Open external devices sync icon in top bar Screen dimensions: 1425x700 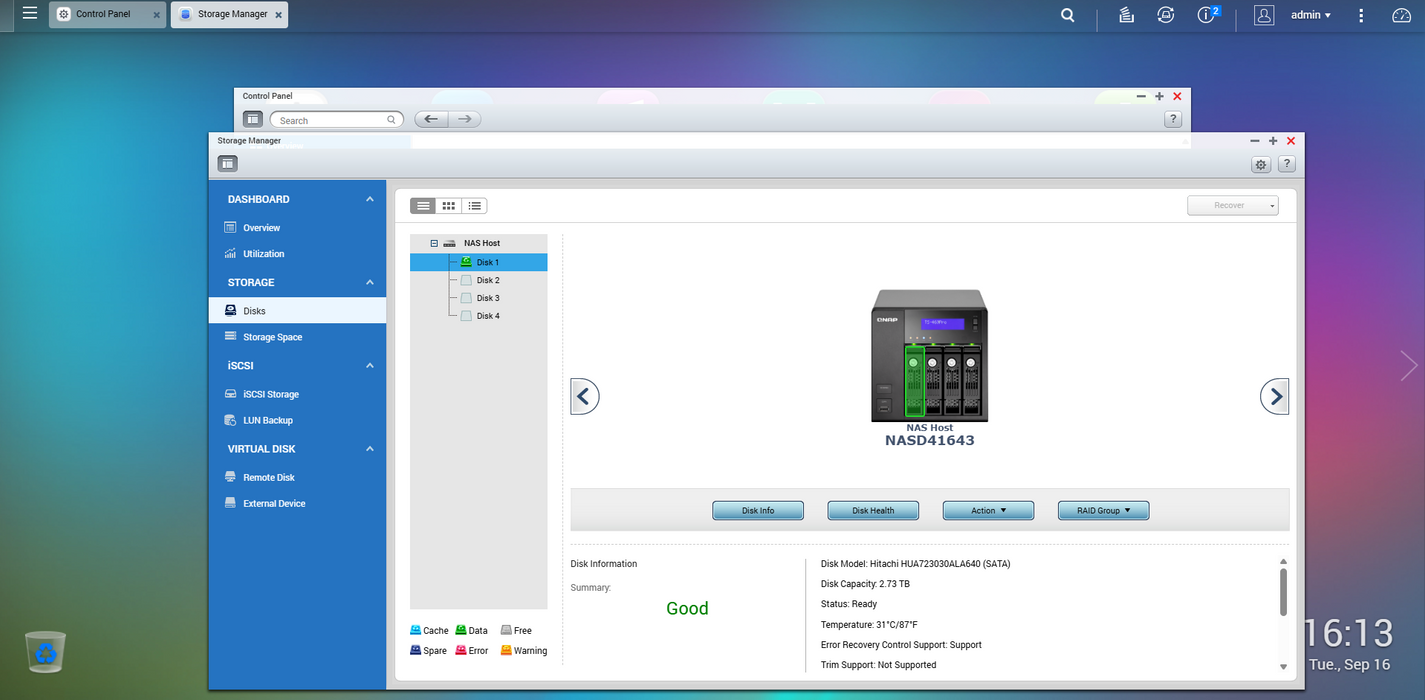point(1165,15)
